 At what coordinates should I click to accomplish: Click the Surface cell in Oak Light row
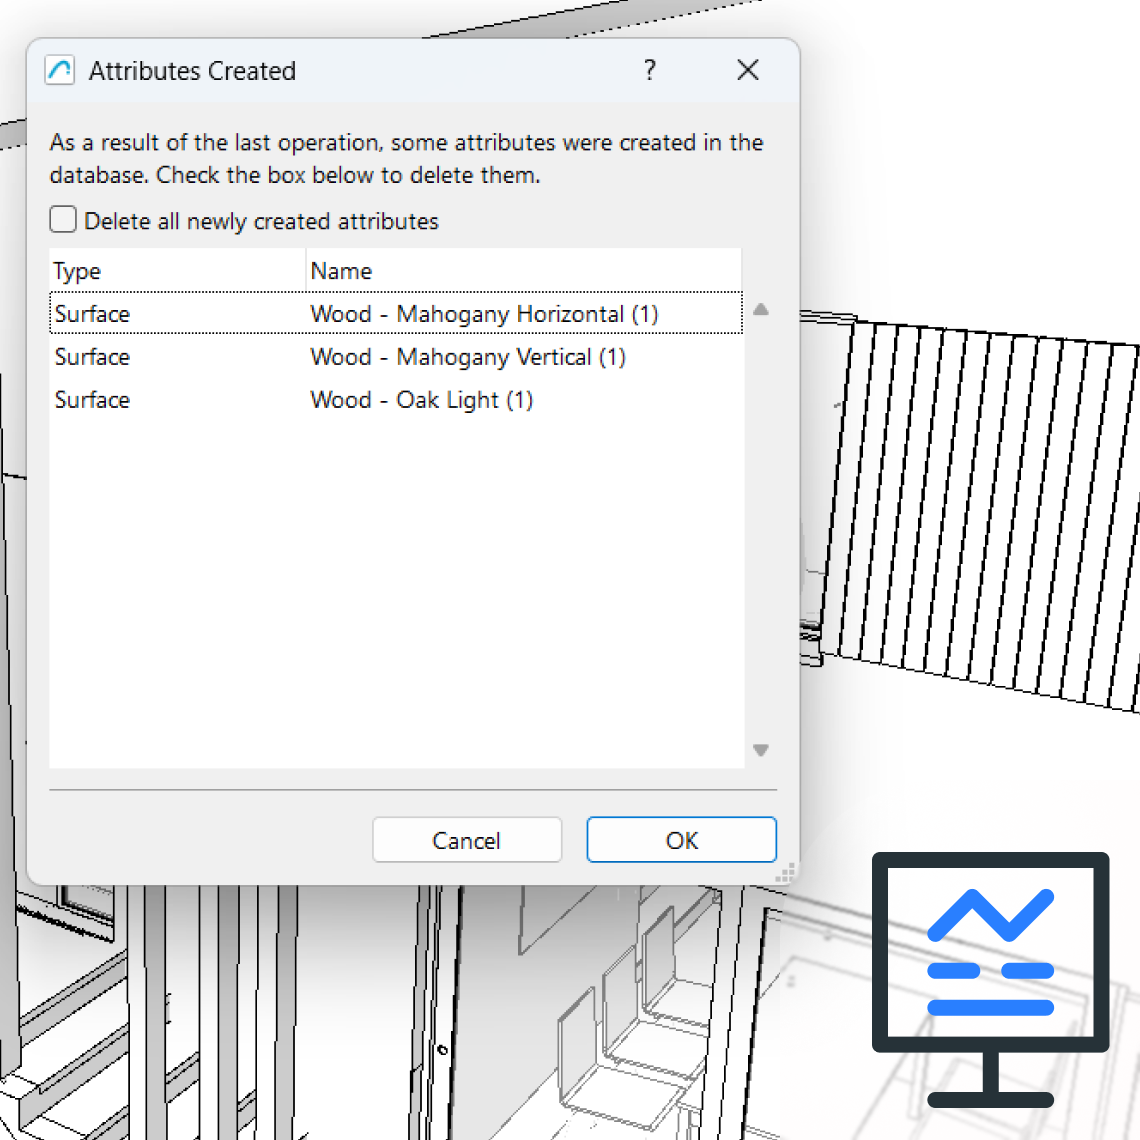click(x=92, y=400)
